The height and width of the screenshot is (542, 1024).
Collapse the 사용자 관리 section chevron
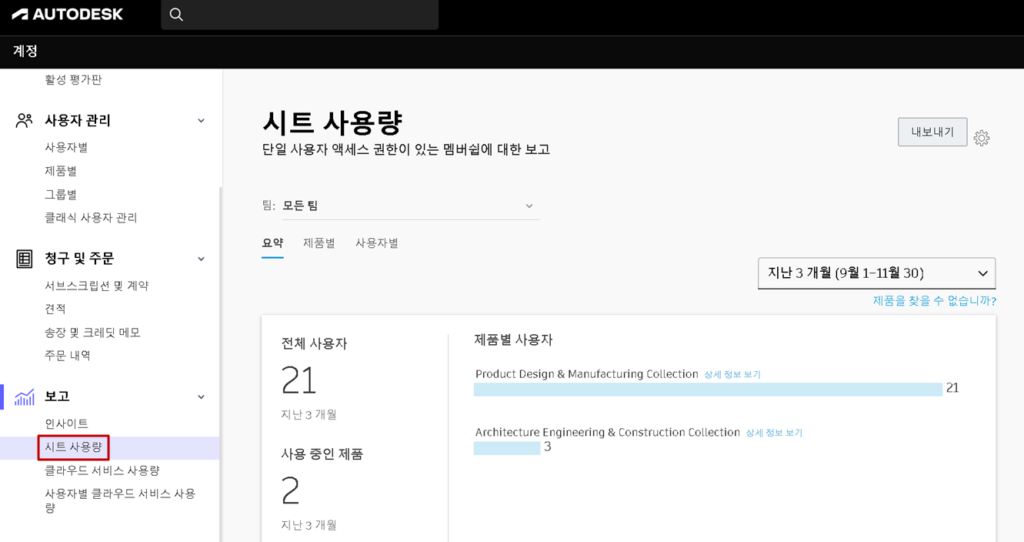click(x=201, y=121)
